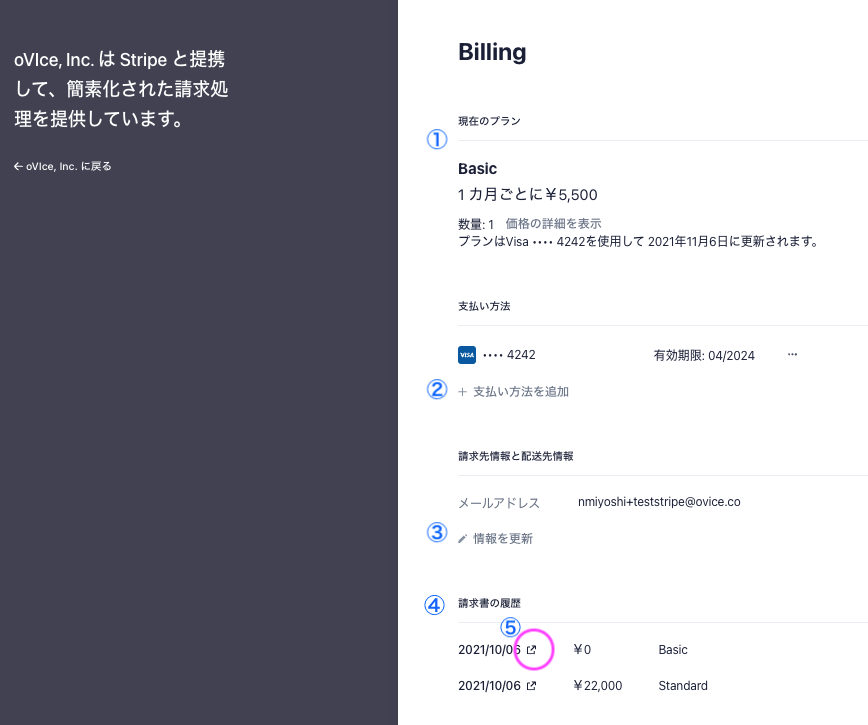
Task: Click the ¥22,000 invoice amount
Action: 597,686
